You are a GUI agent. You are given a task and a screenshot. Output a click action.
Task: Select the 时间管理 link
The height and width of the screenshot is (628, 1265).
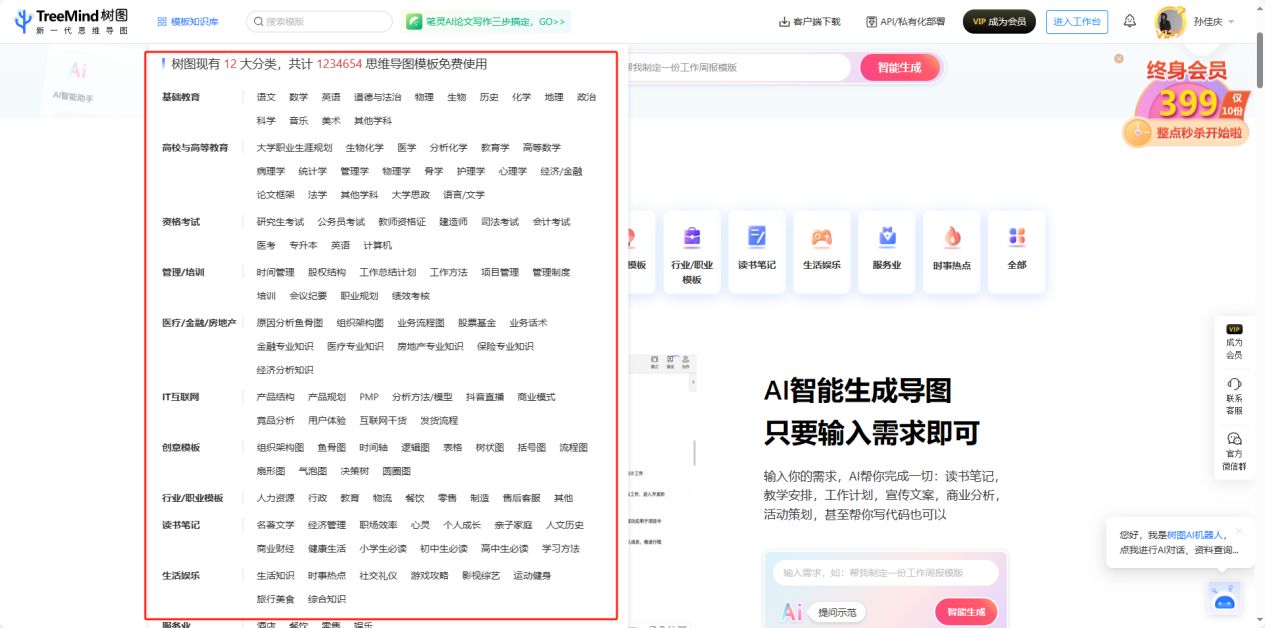click(275, 272)
